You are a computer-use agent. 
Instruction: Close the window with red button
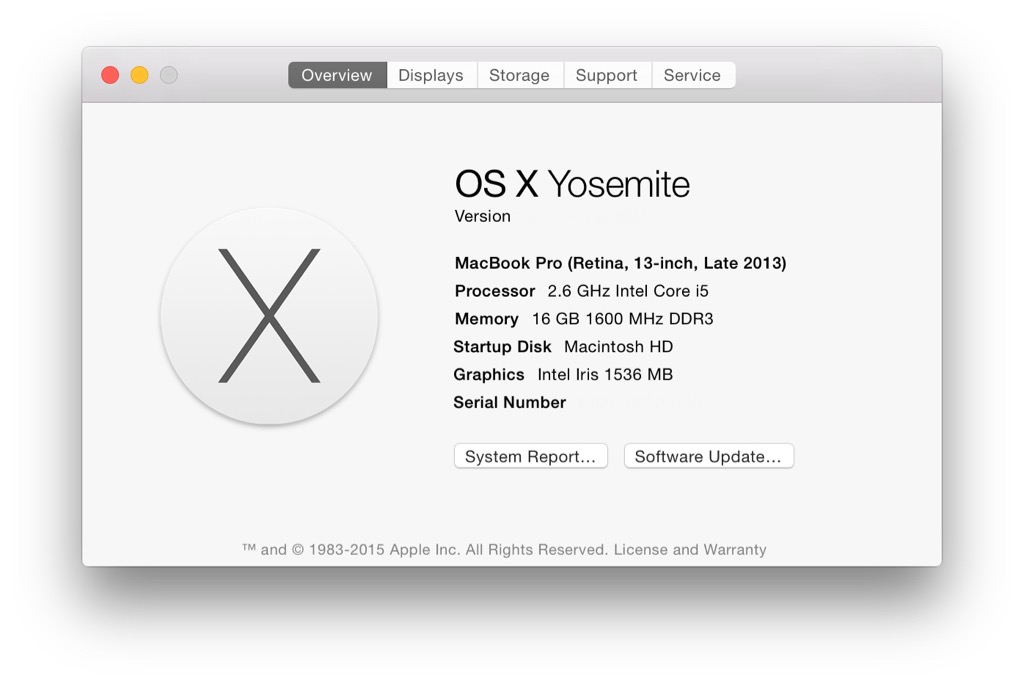coord(110,75)
